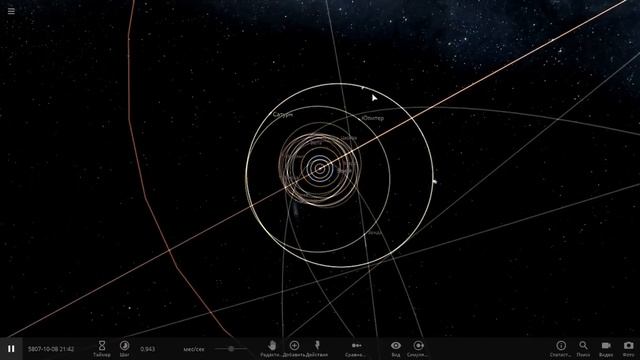Take a Фото screenshot
The height and width of the screenshot is (360, 640).
click(629, 349)
